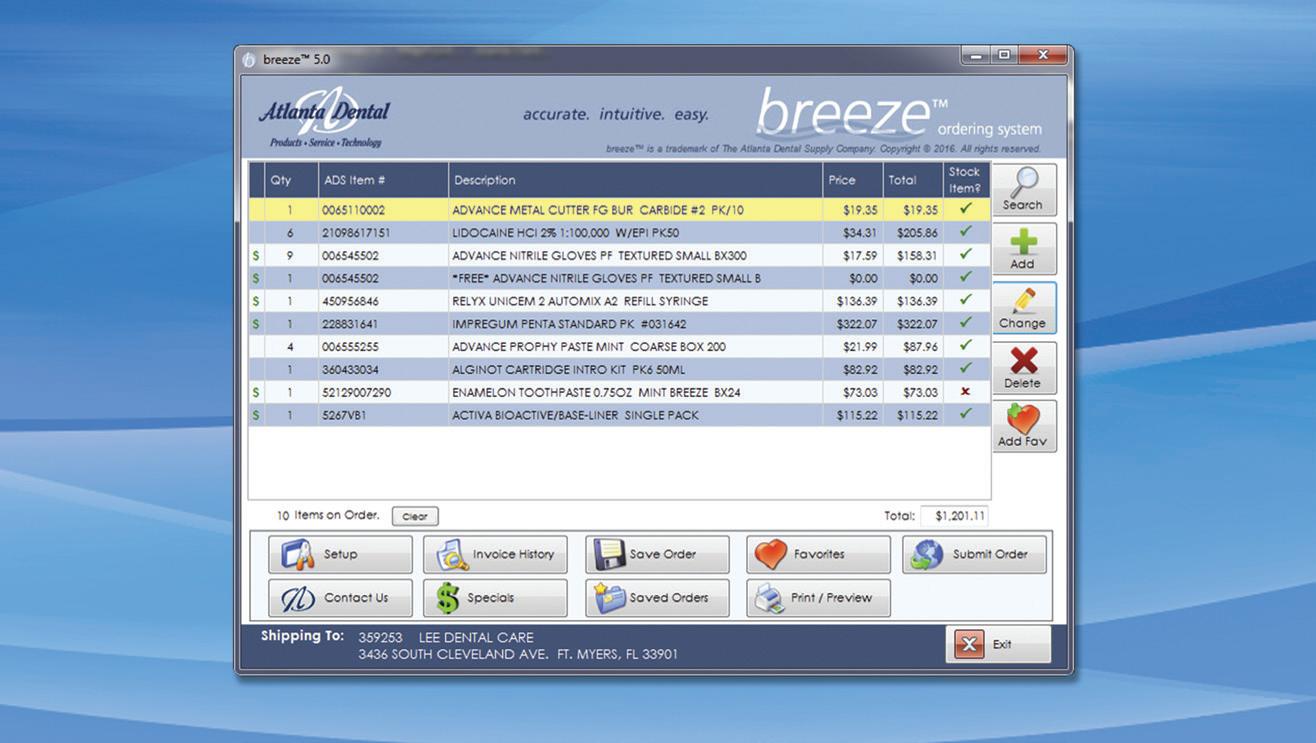Open Invoice History
This screenshot has width=1316, height=743.
pos(495,554)
